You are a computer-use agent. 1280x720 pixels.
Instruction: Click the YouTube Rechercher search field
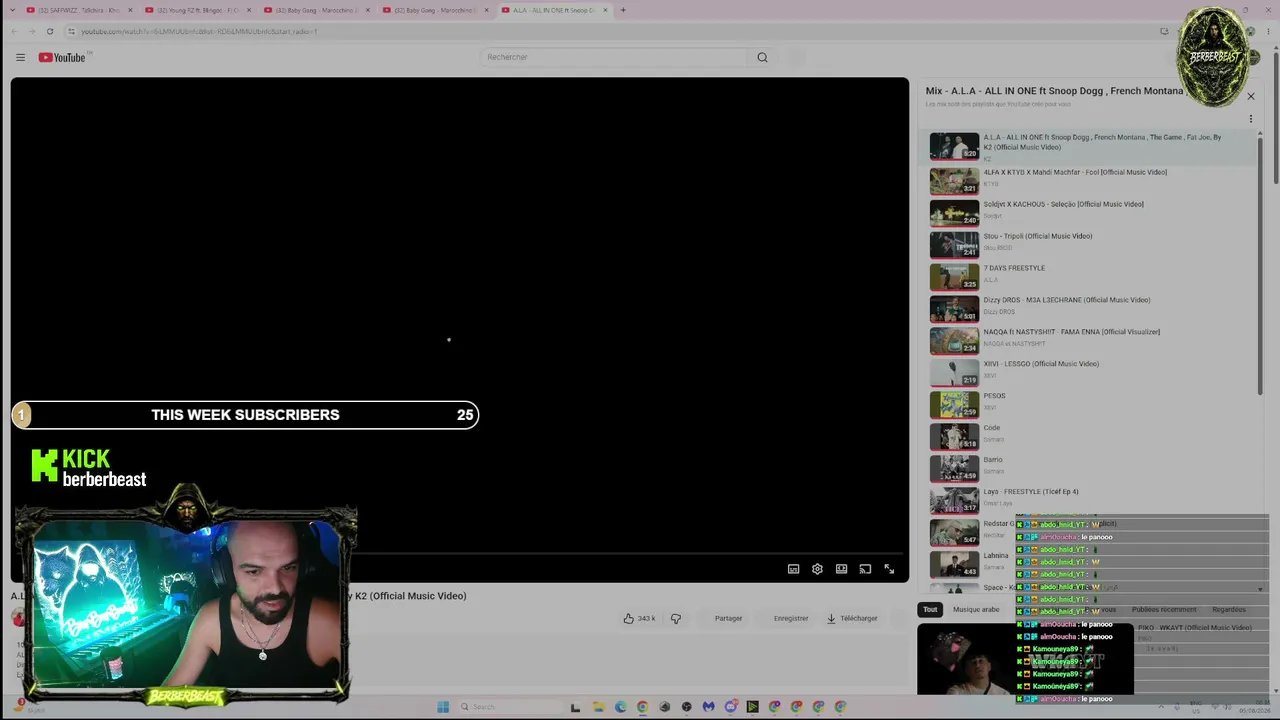coord(614,57)
